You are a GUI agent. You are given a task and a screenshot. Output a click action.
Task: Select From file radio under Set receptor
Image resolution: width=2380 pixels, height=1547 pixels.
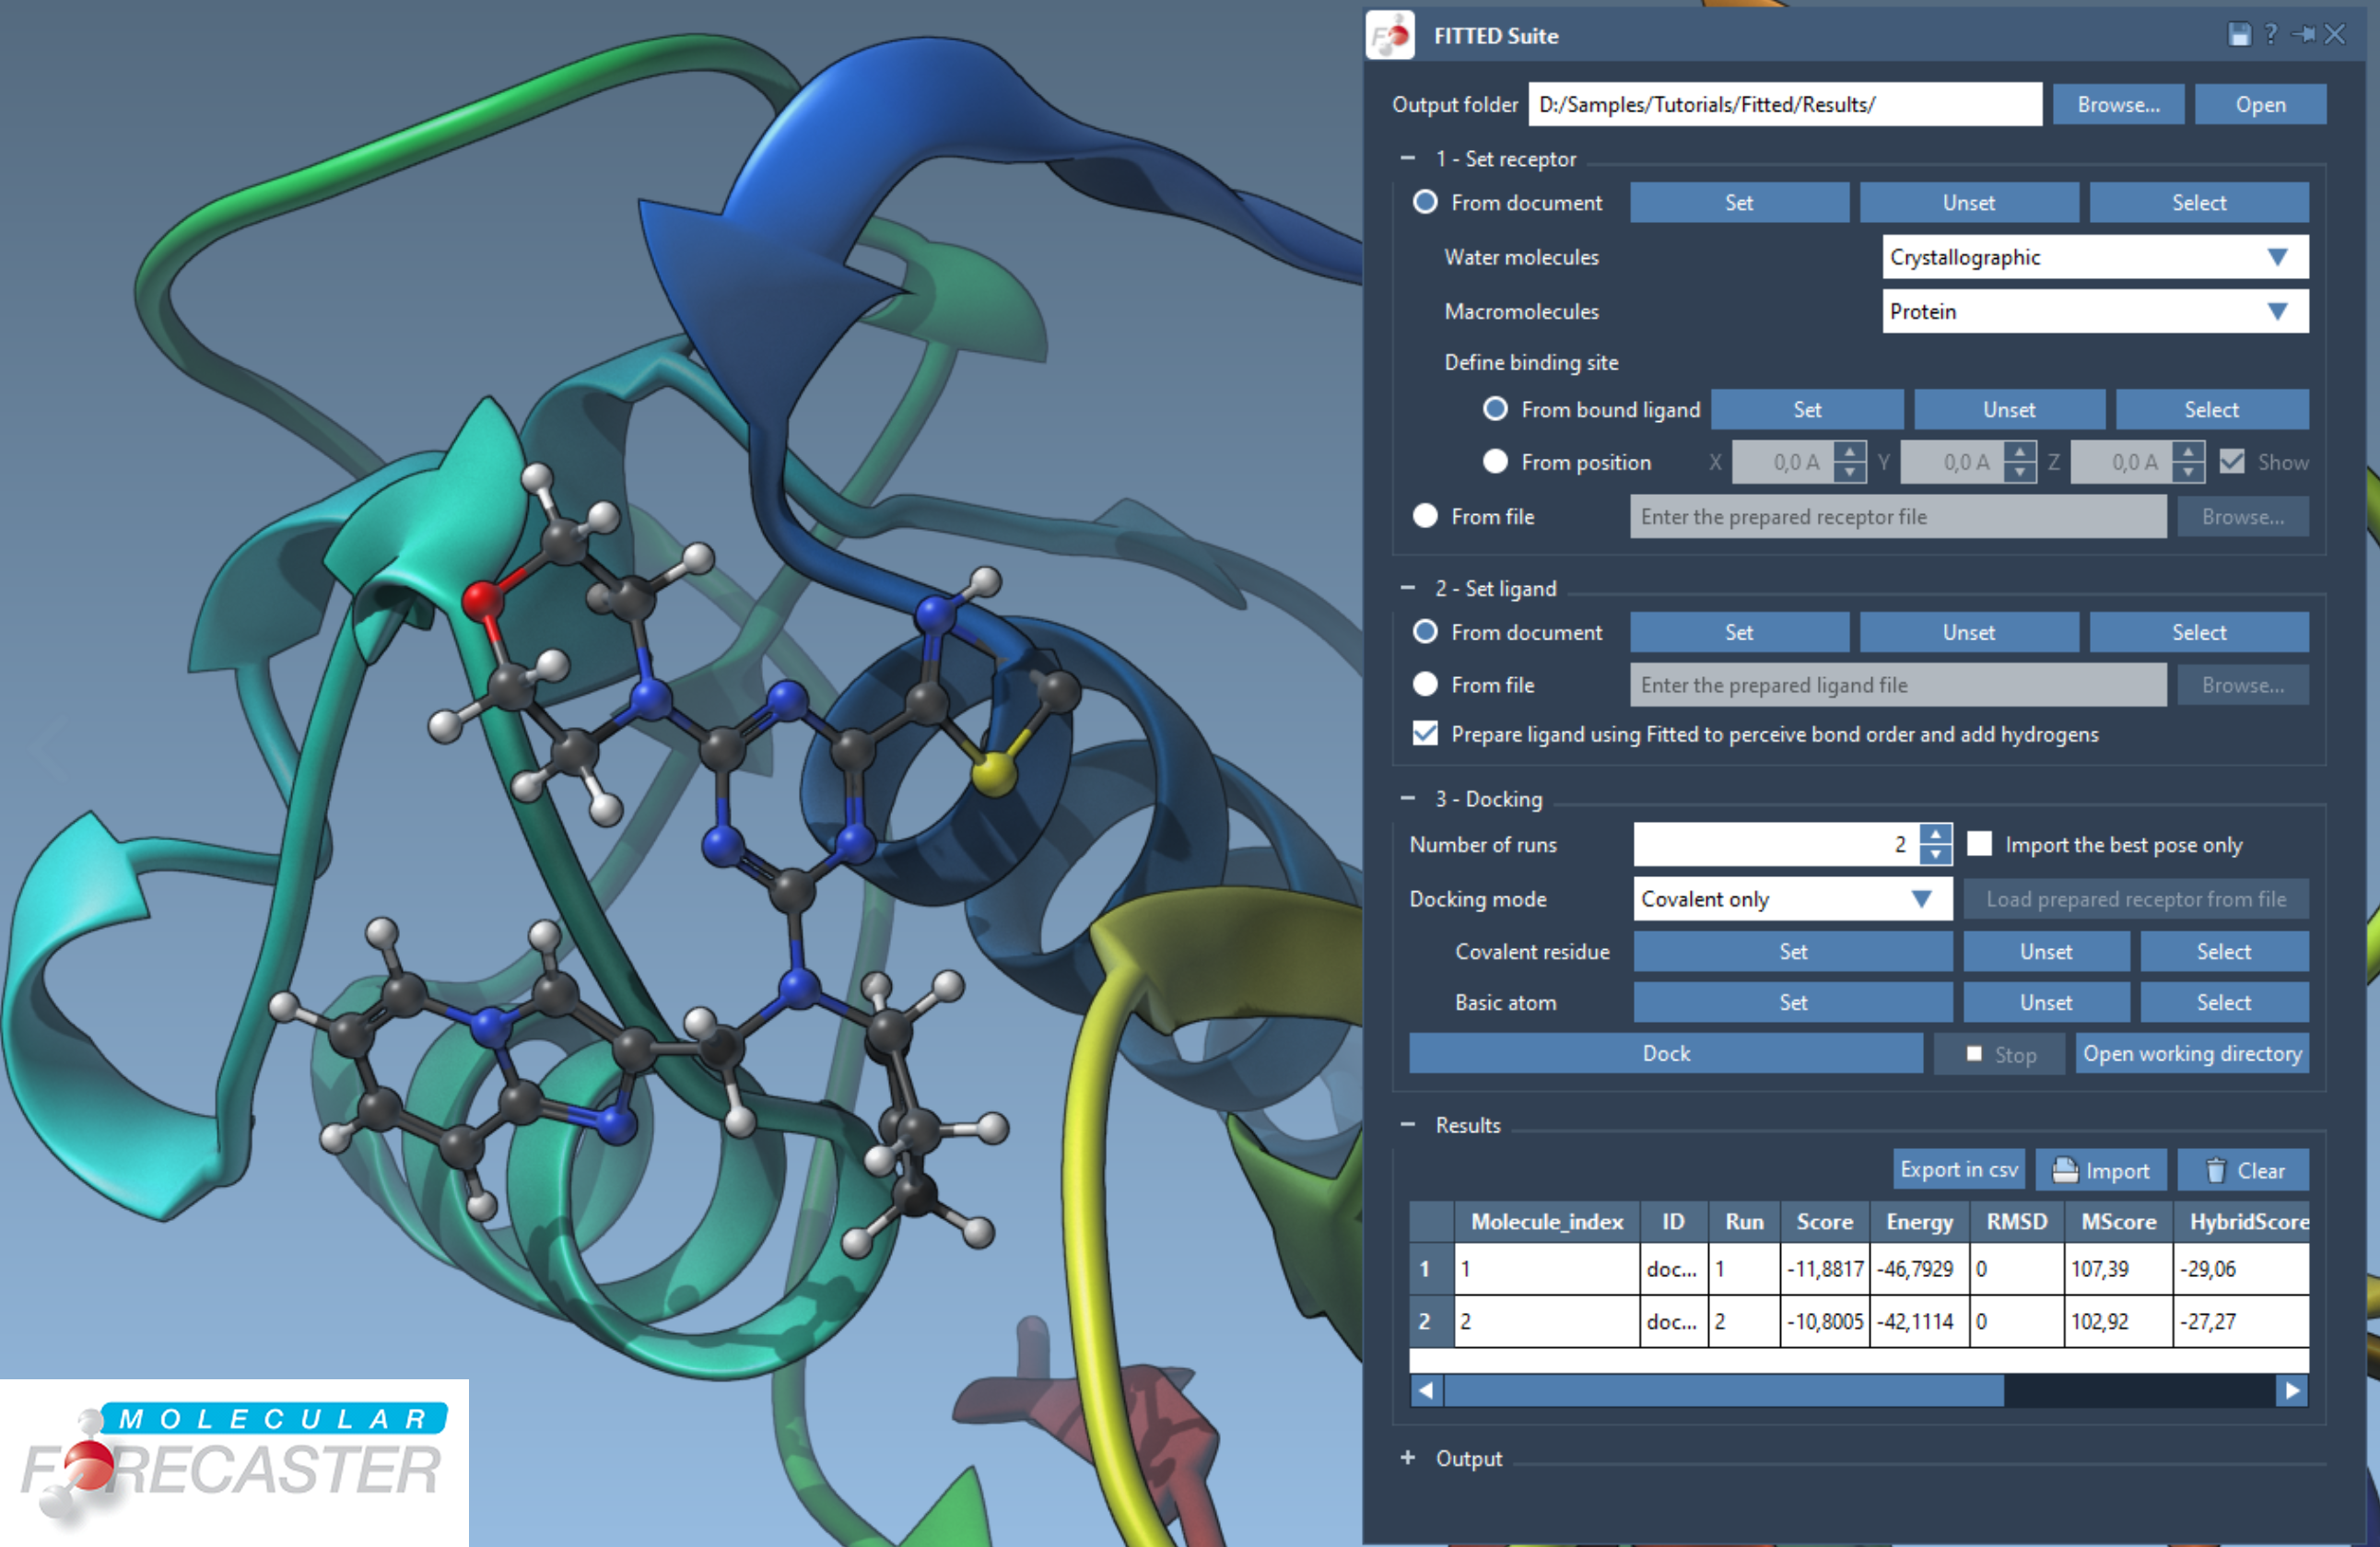1425,516
